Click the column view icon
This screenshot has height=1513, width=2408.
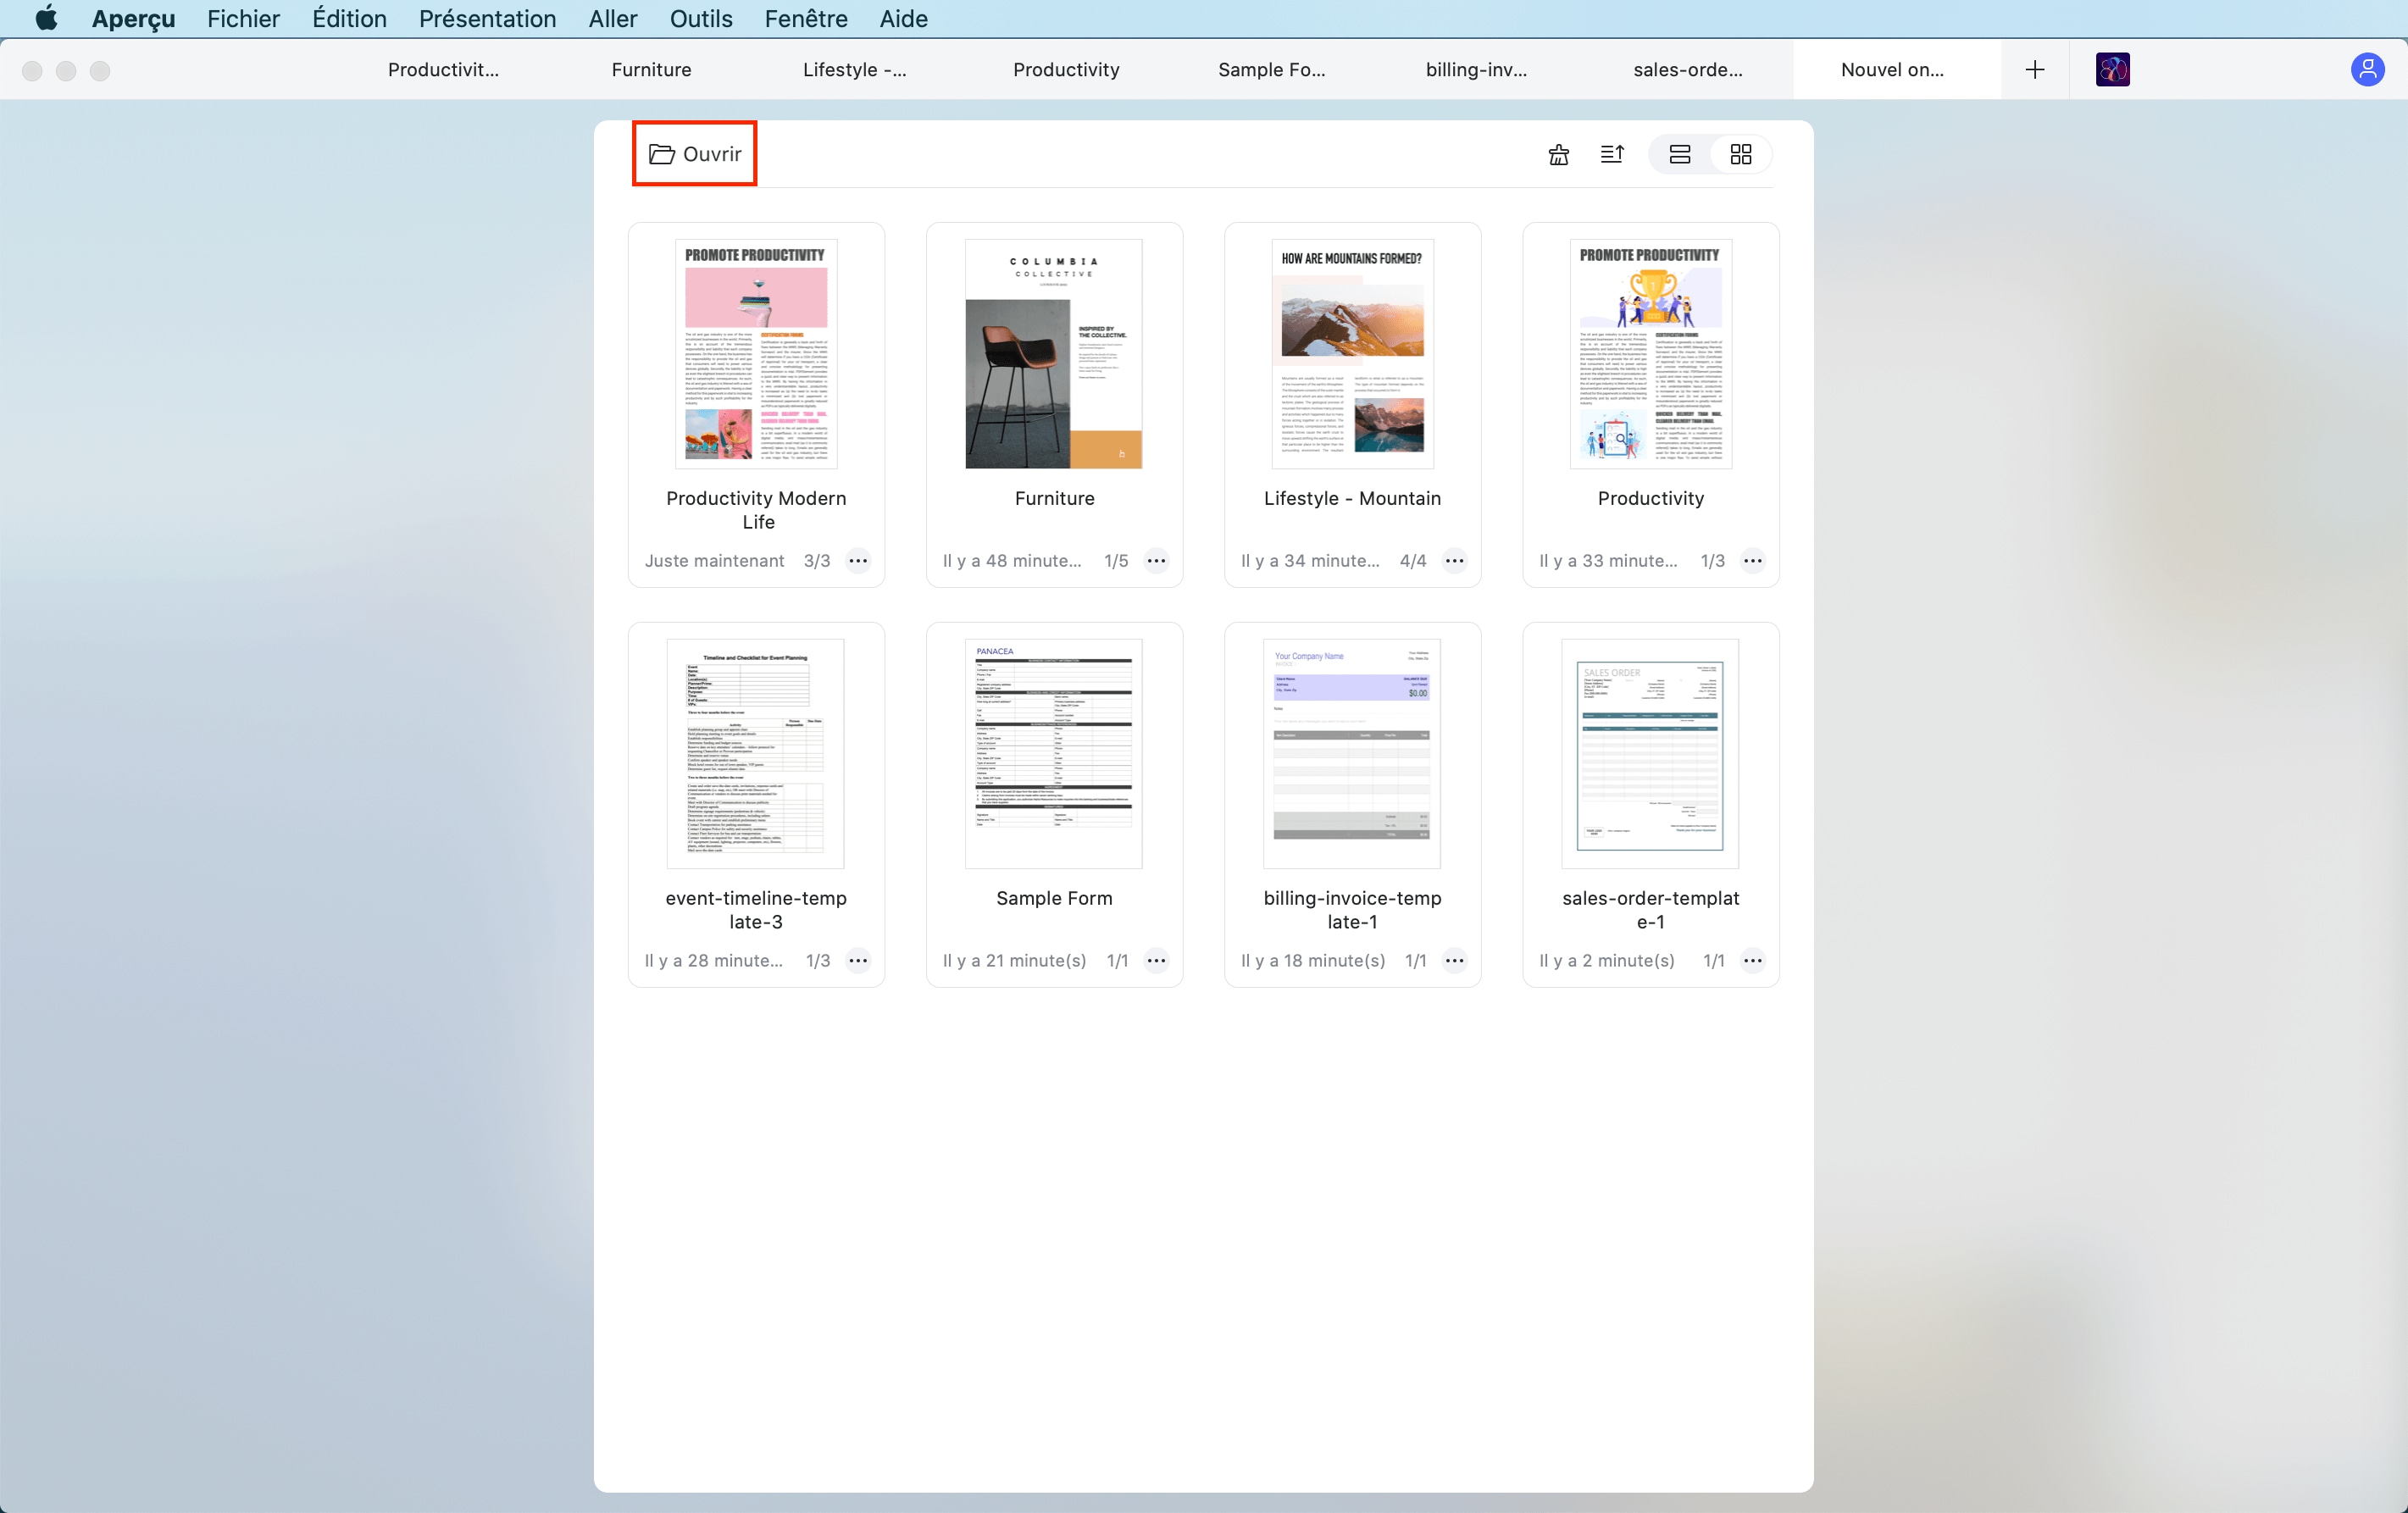pyautogui.click(x=1678, y=153)
